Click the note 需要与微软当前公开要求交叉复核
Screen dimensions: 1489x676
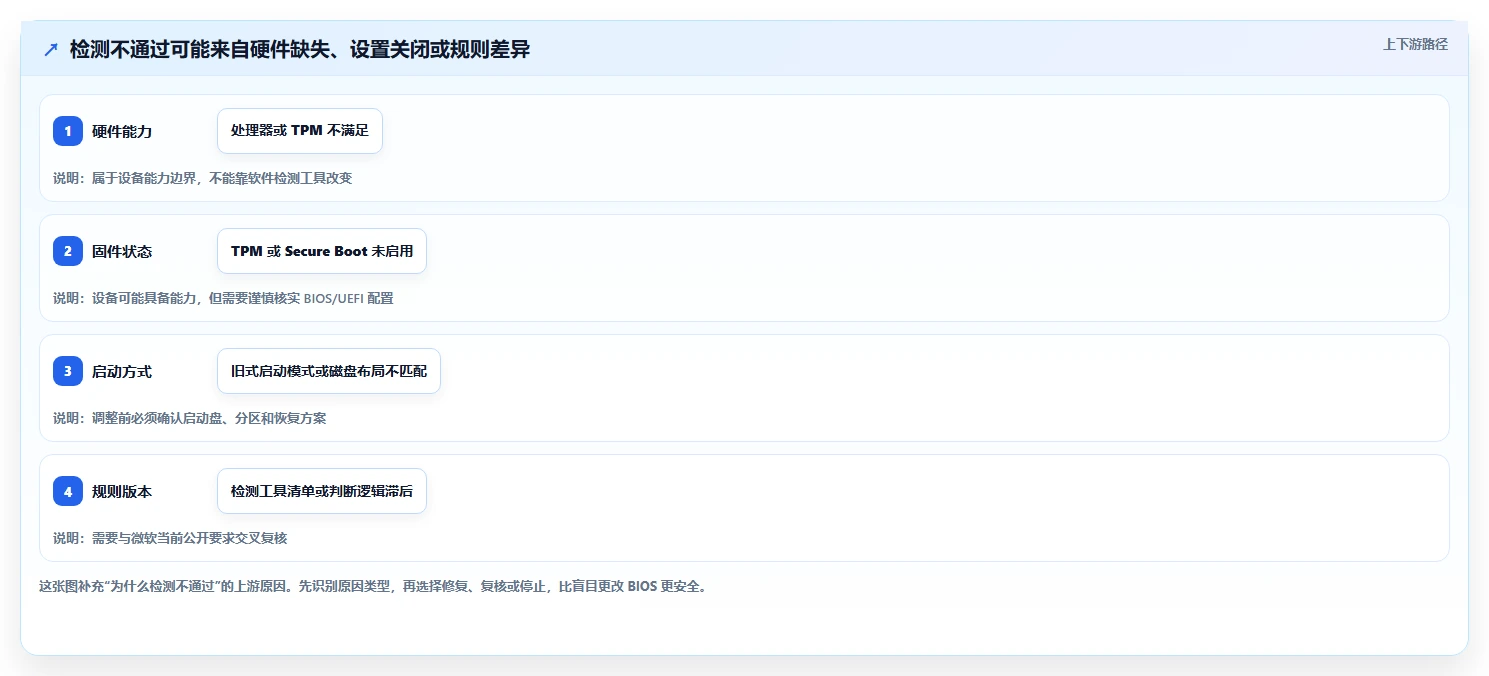(170, 538)
